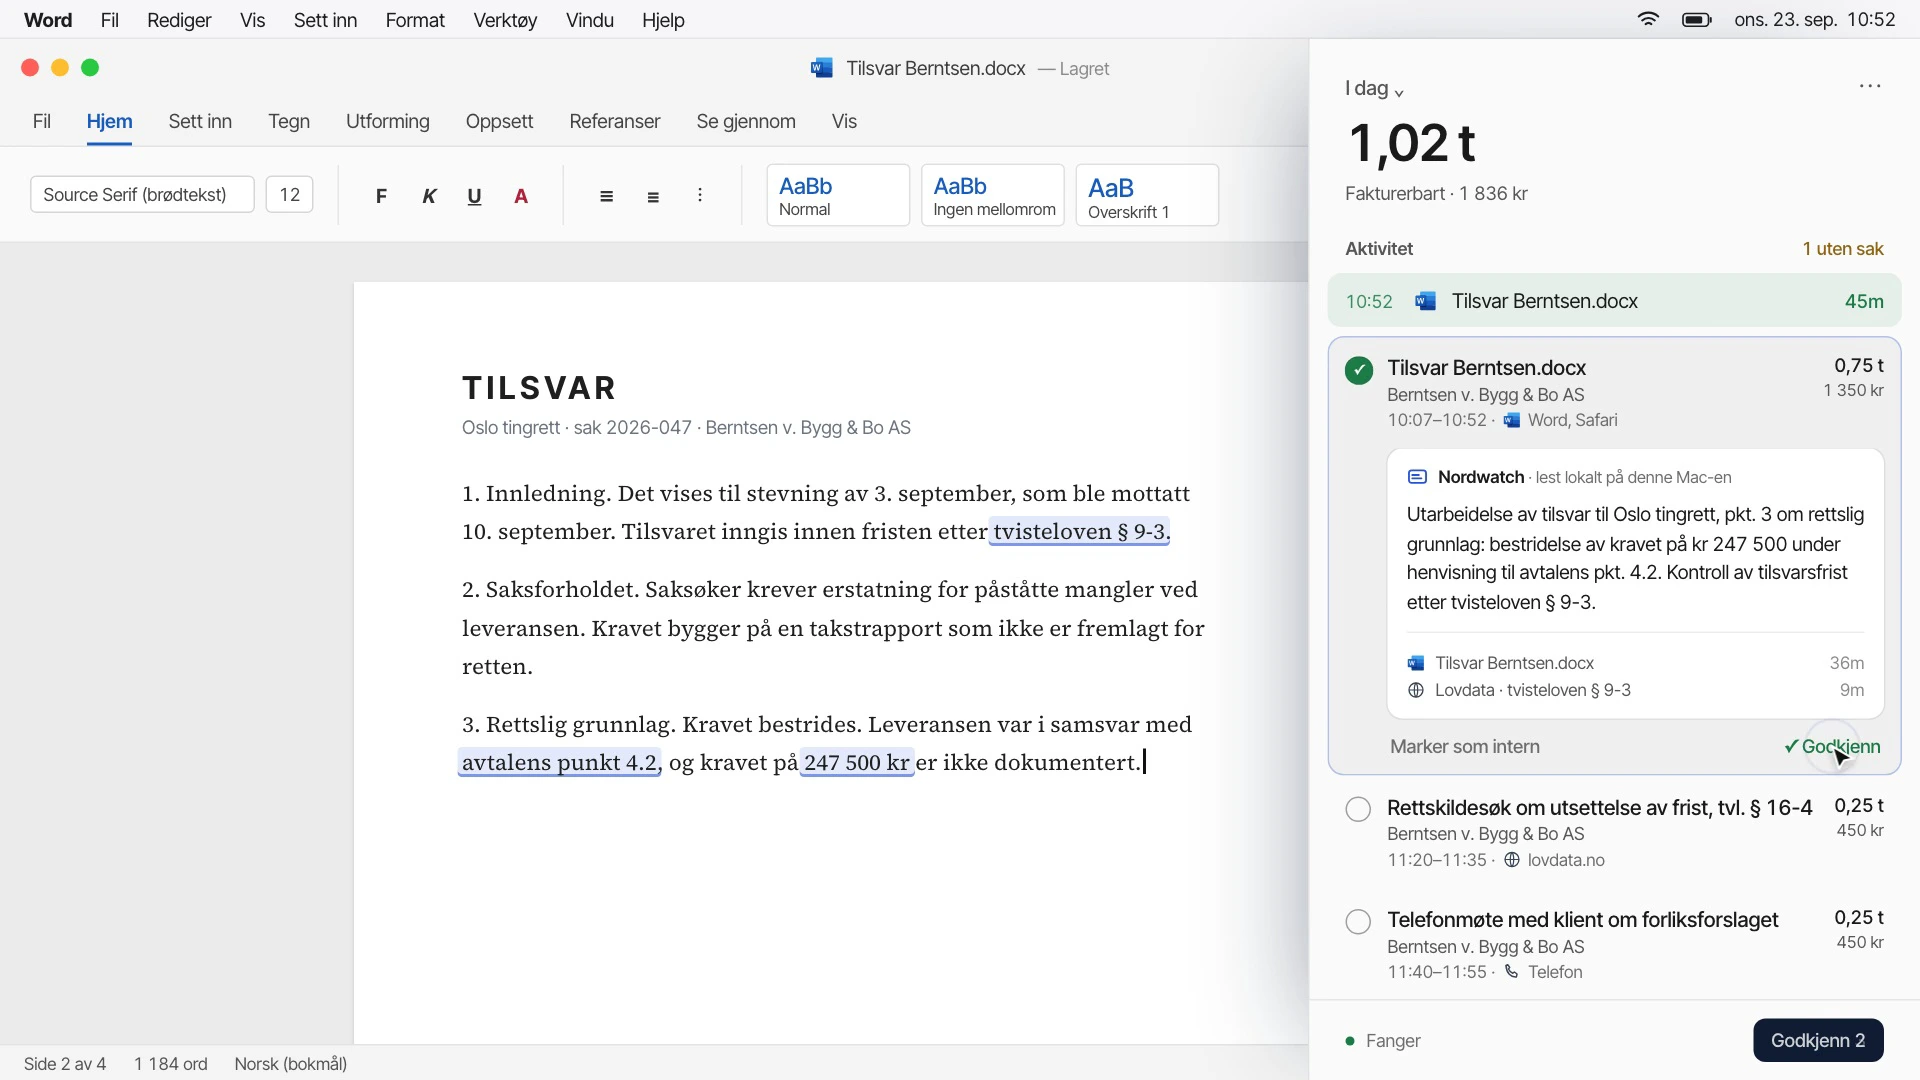Click the left paragraph alignment icon
This screenshot has width=1920, height=1080.
point(607,196)
